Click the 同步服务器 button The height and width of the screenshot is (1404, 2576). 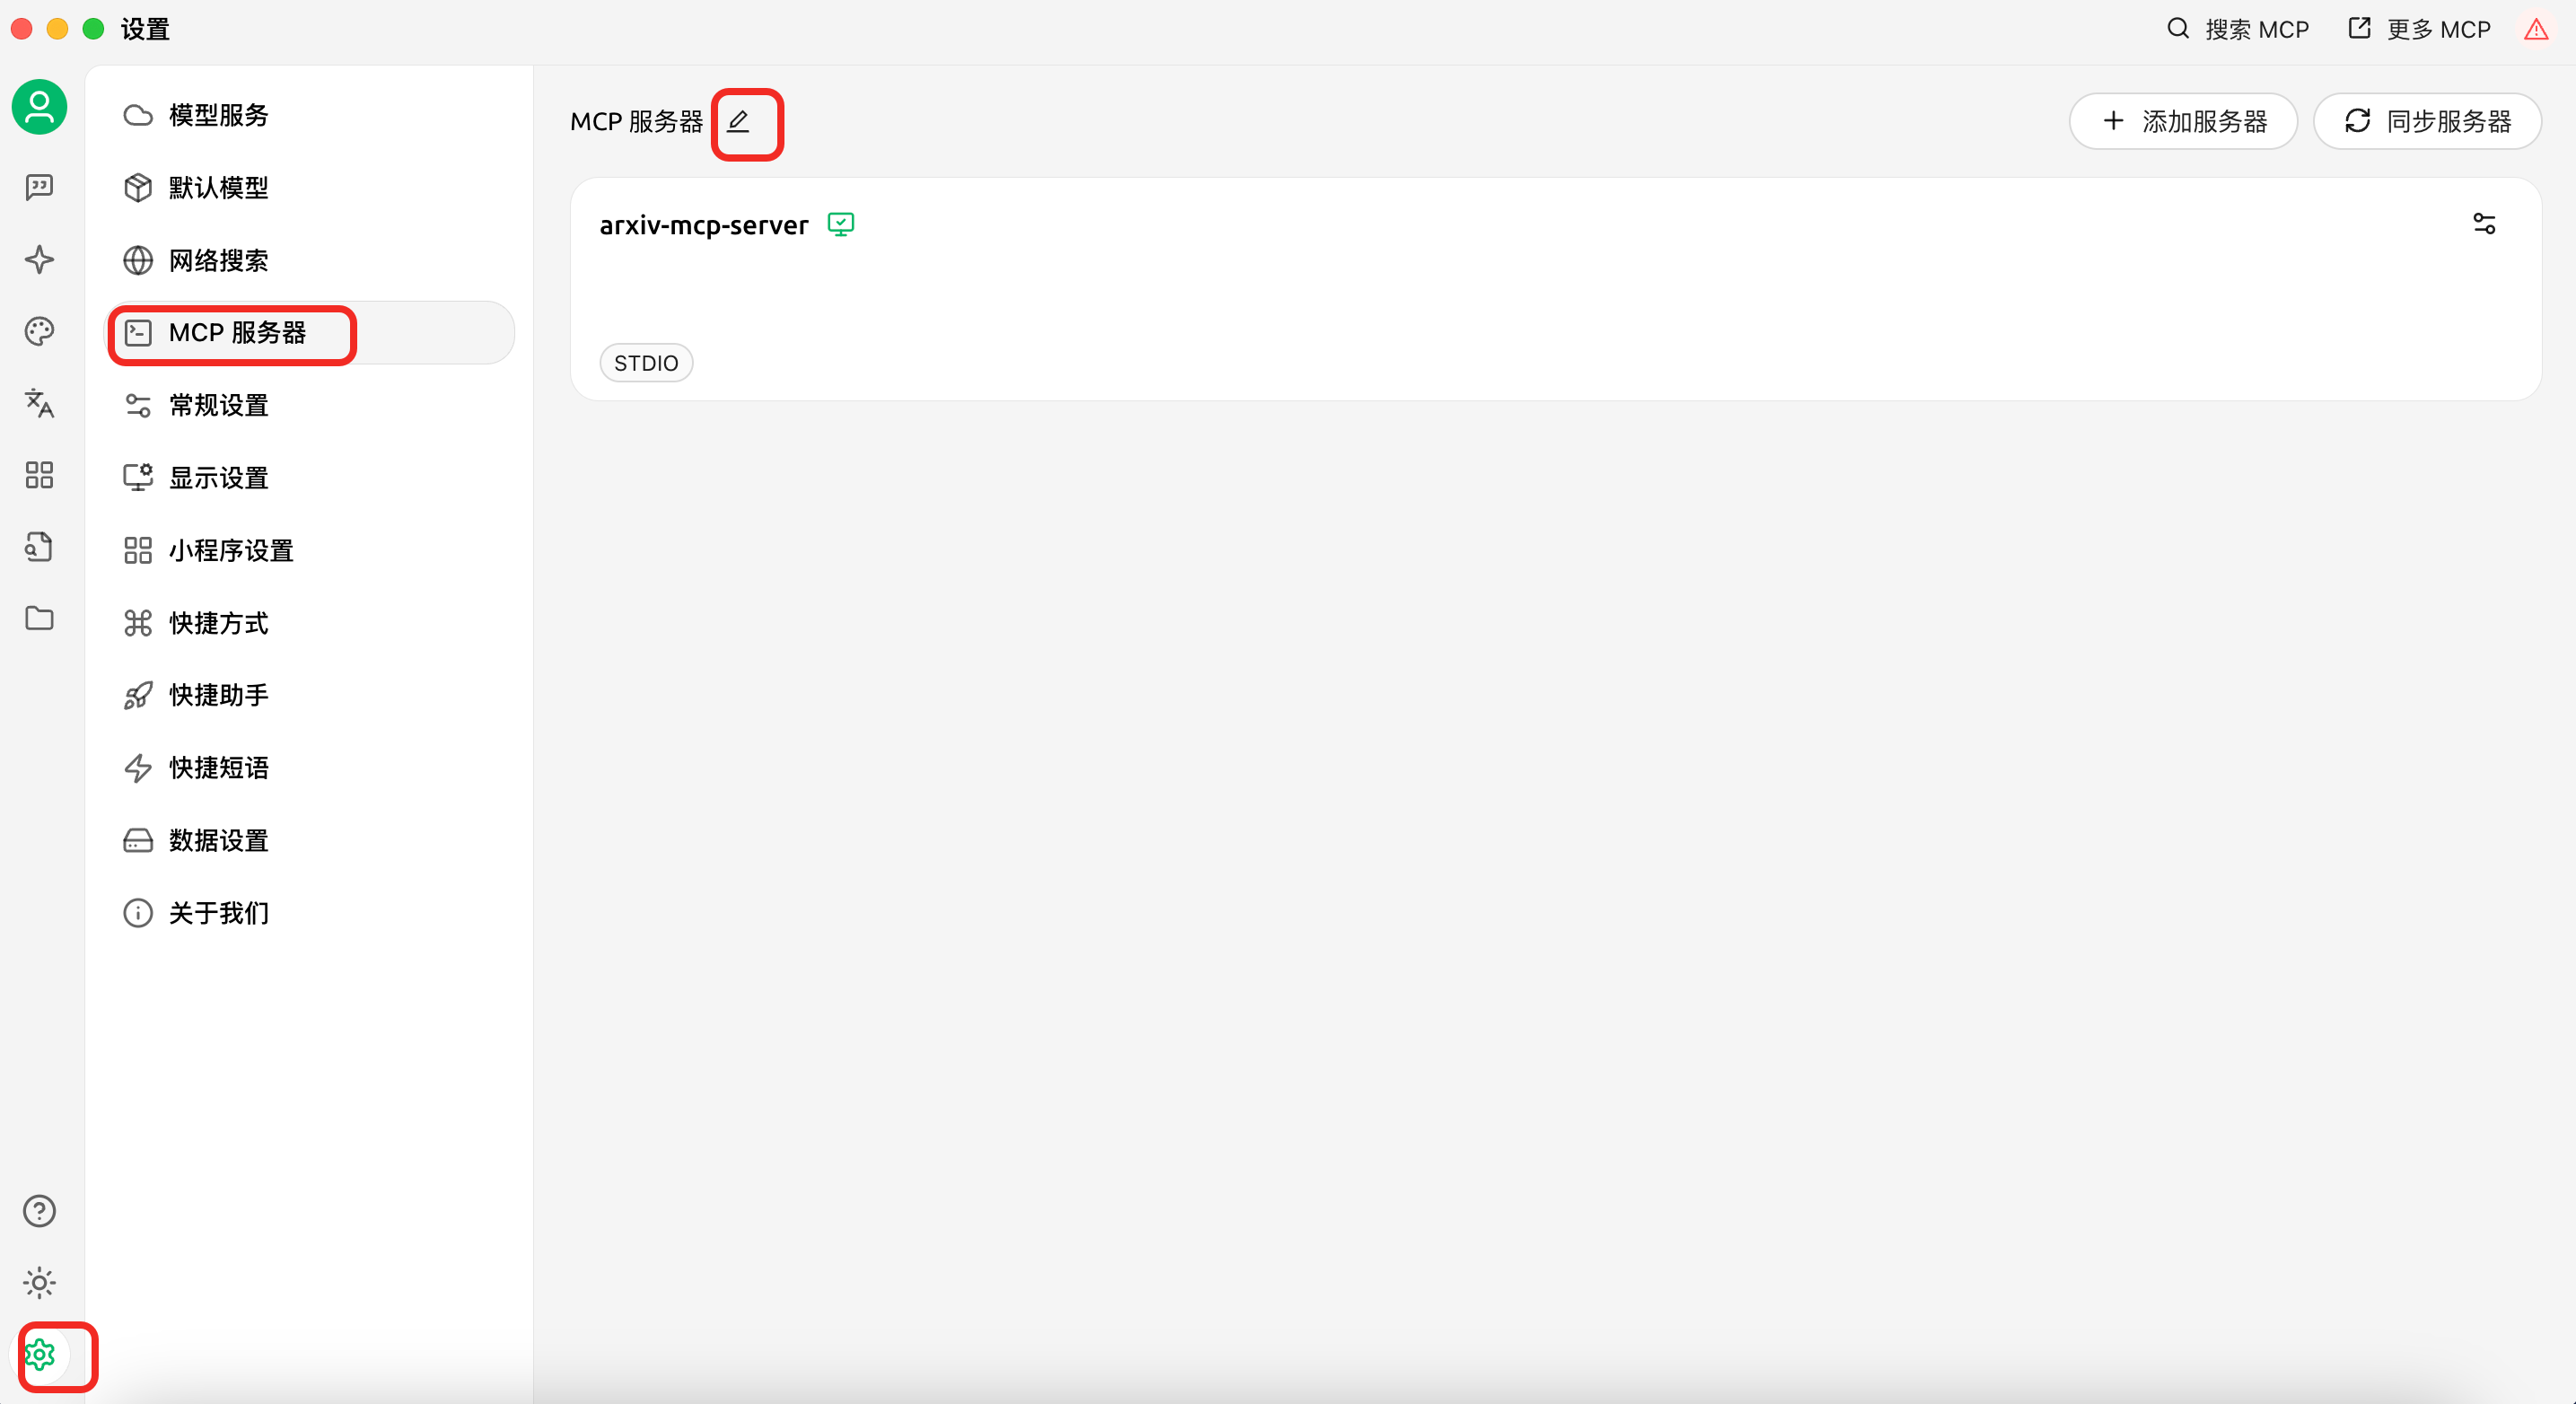coord(2427,122)
